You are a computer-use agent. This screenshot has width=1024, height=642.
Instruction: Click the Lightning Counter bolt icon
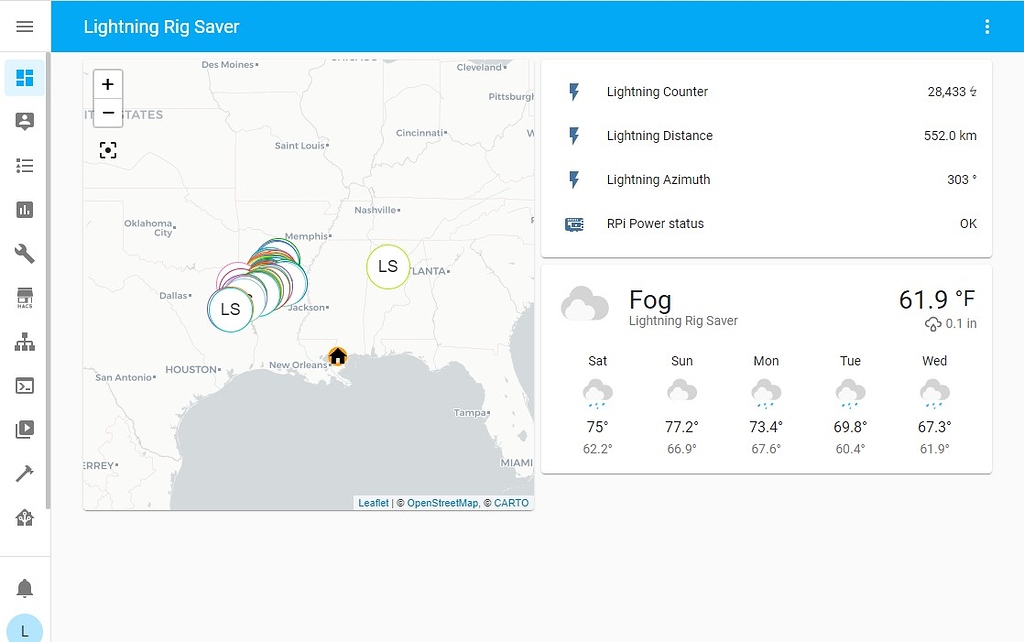click(573, 91)
